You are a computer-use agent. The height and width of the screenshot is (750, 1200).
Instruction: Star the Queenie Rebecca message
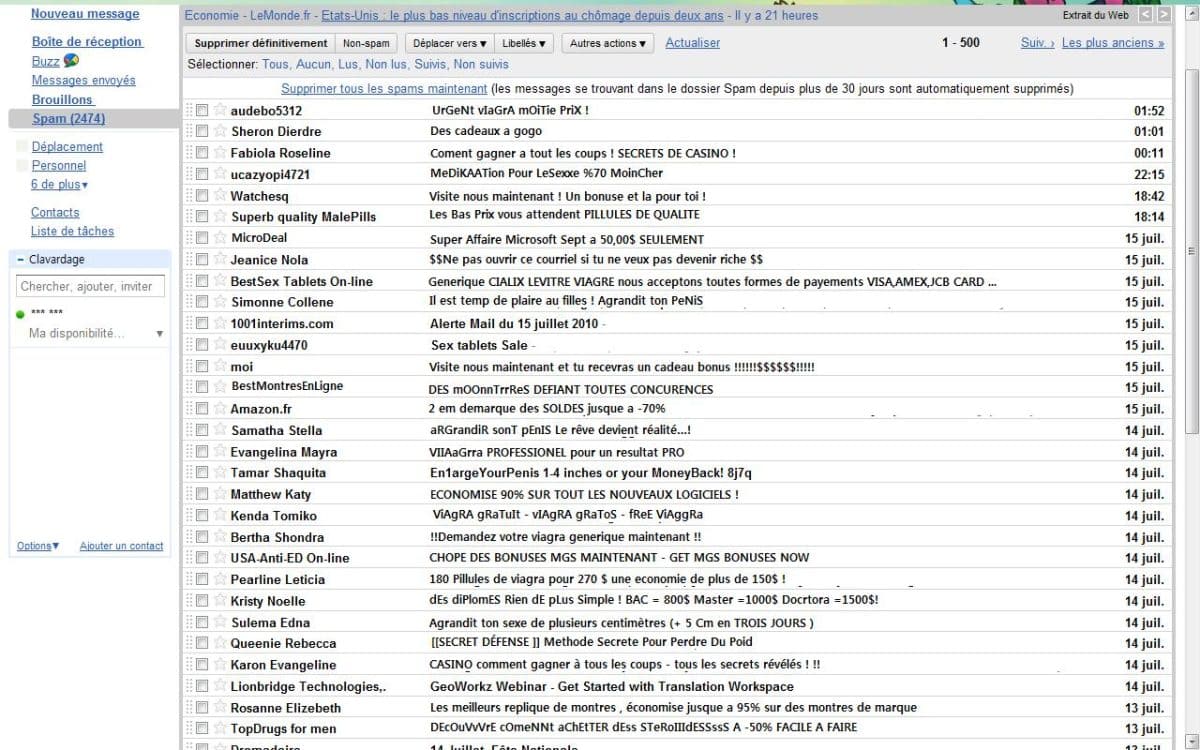click(220, 643)
